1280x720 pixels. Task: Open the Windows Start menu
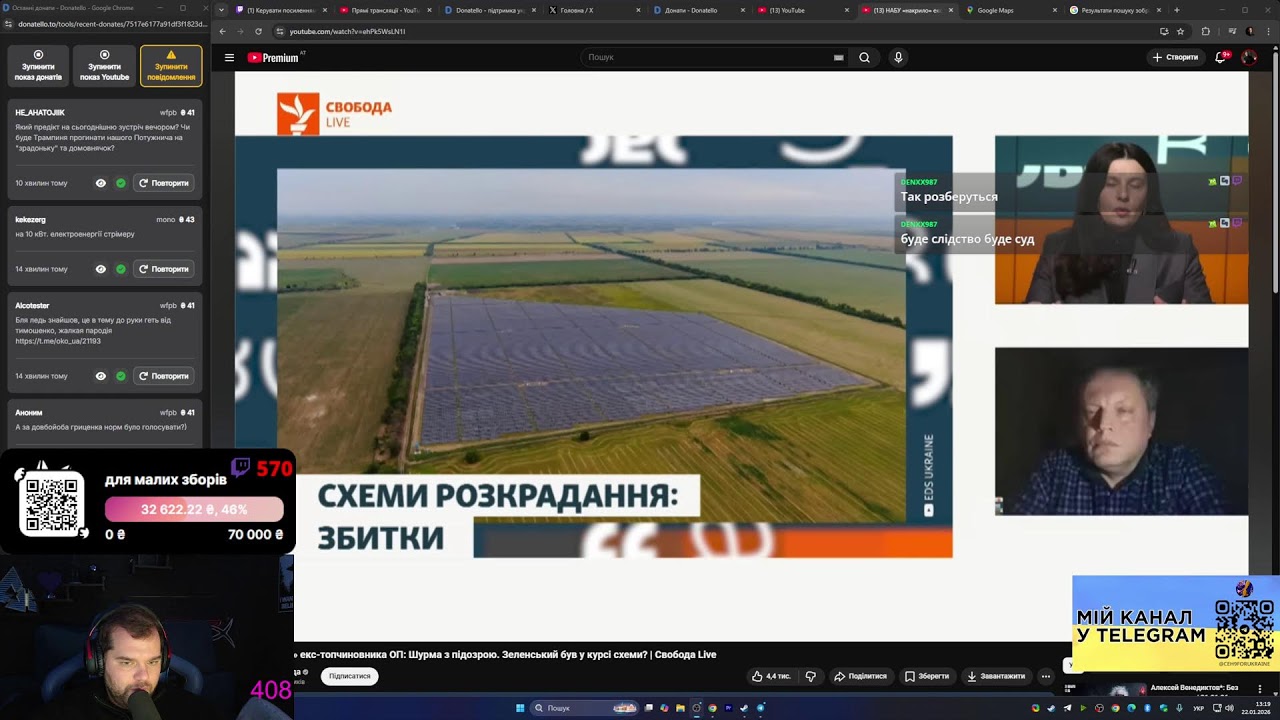click(x=520, y=708)
